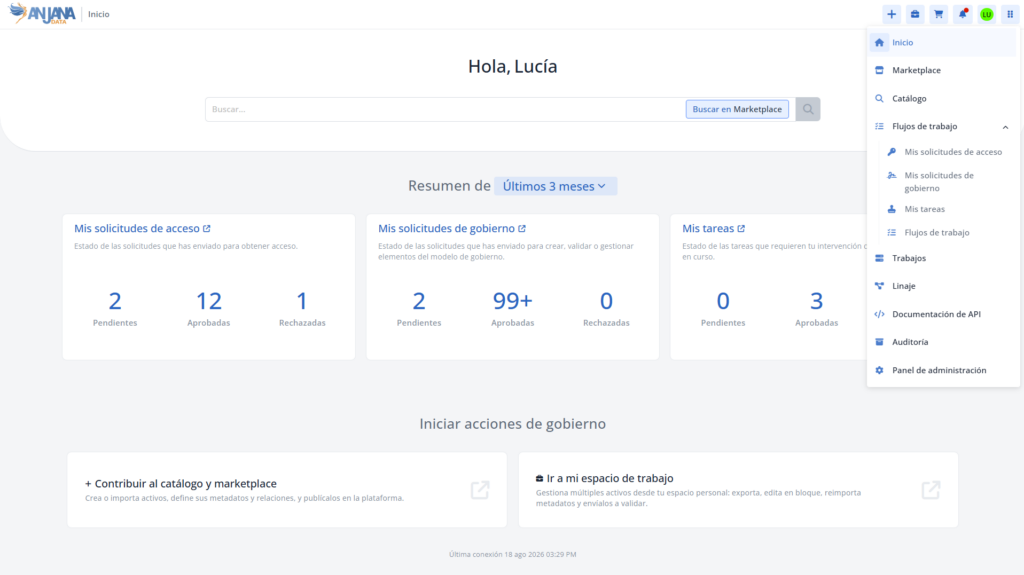Click 12 Aprobadas in access requests card

click(x=209, y=308)
